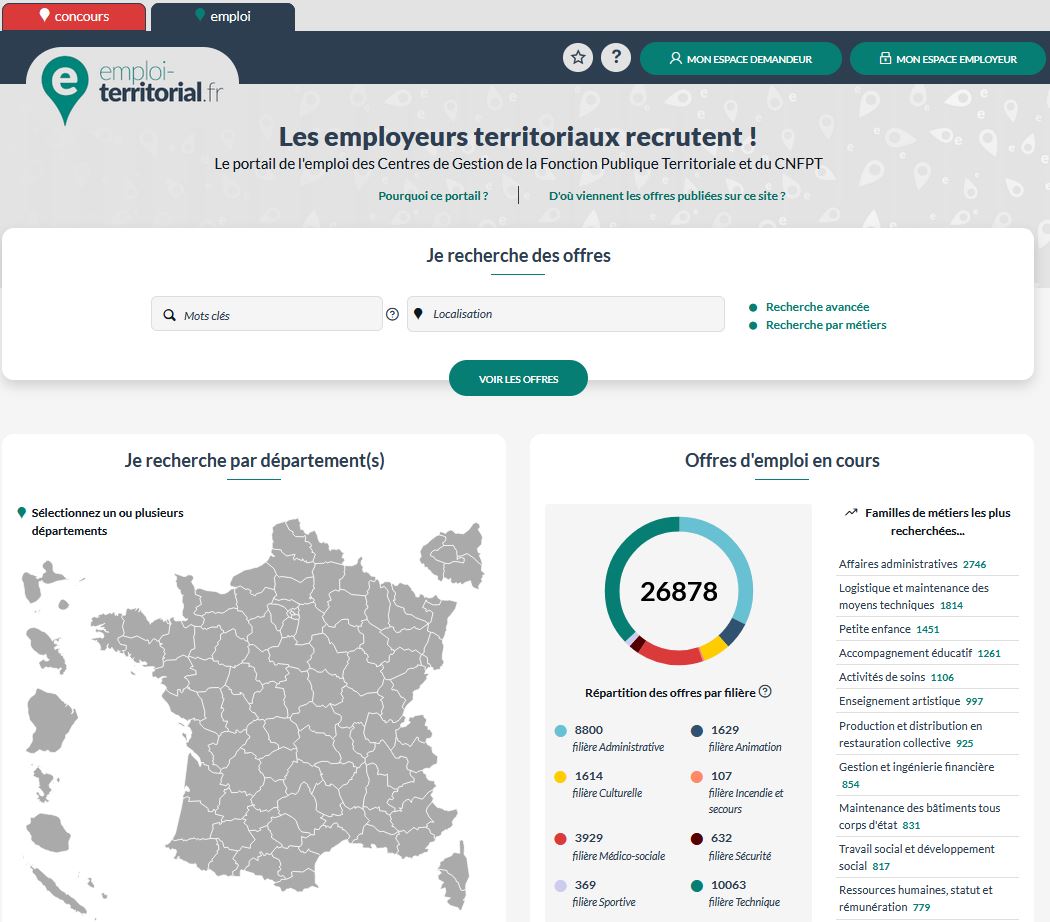Select Affaires administratives job family
1050x922 pixels.
[897, 564]
